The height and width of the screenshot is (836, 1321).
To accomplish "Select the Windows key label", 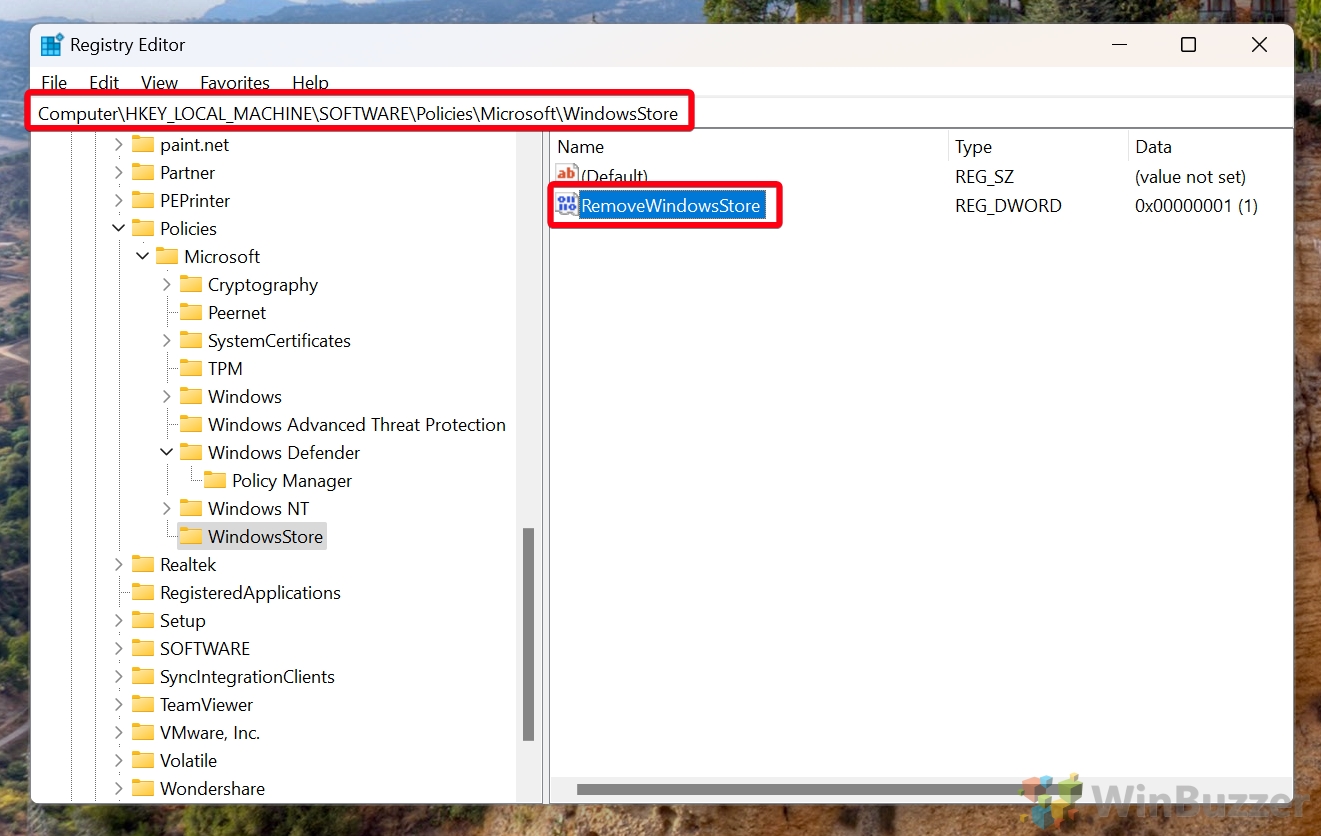I will pyautogui.click(x=245, y=397).
